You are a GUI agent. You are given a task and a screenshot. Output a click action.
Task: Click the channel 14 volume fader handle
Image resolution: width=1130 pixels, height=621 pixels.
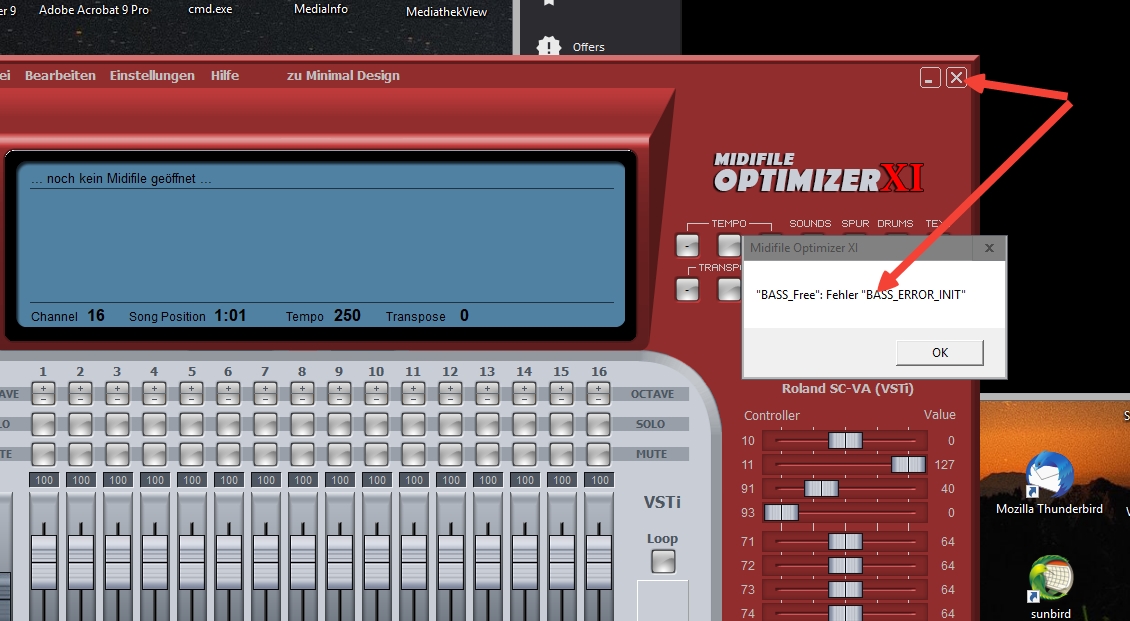(x=525, y=563)
